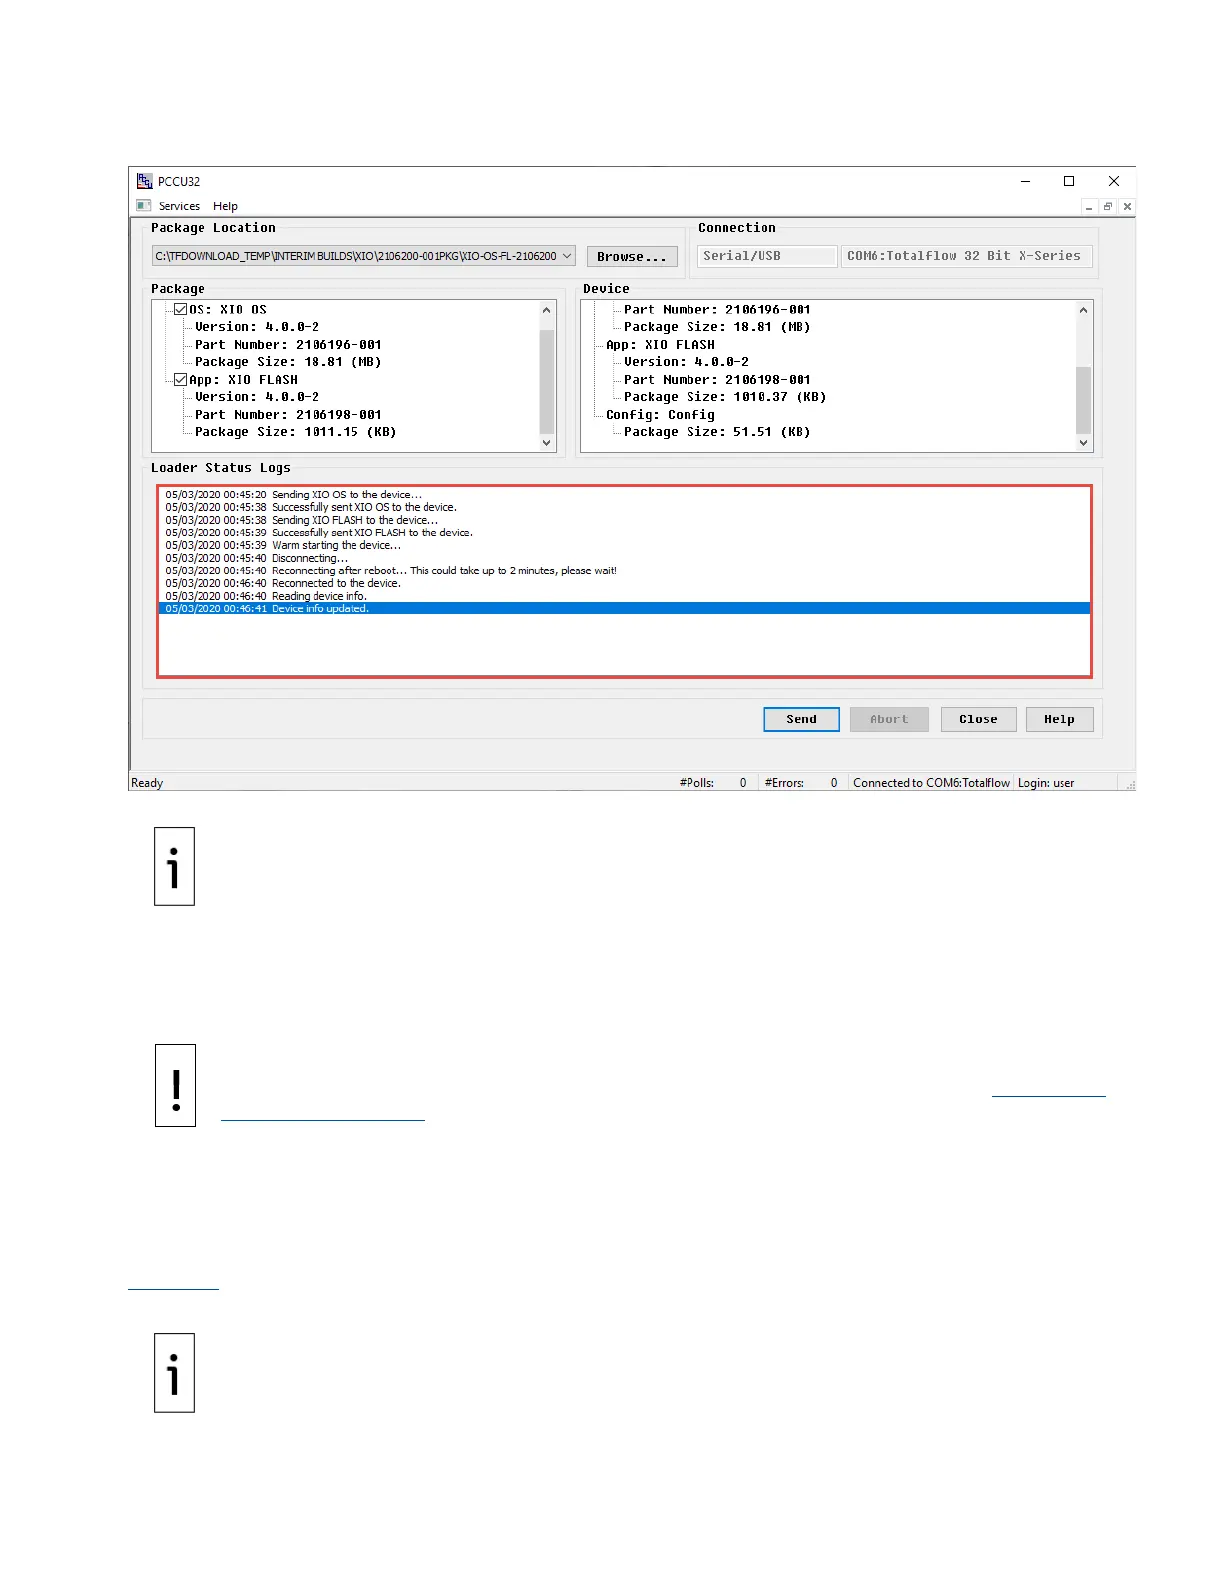The height and width of the screenshot is (1584, 1224).
Task: Open the Help menu
Action: click(x=225, y=206)
